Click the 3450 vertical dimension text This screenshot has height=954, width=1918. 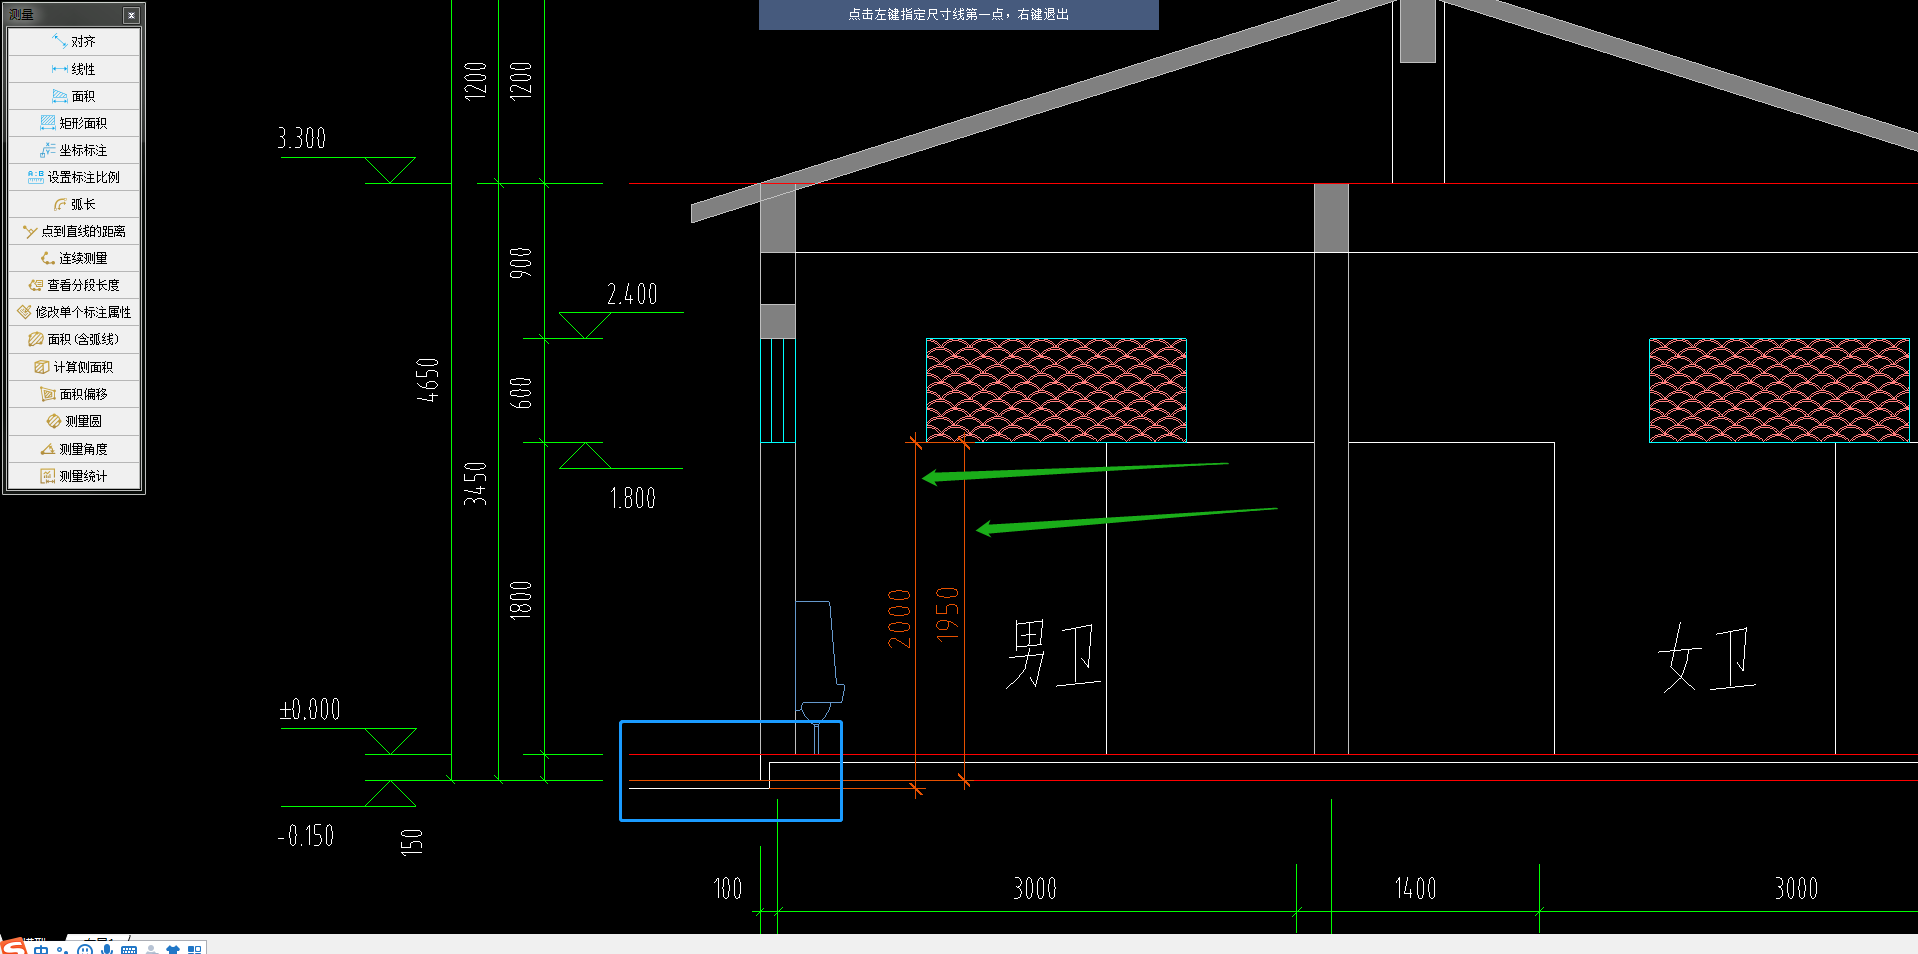pos(475,483)
